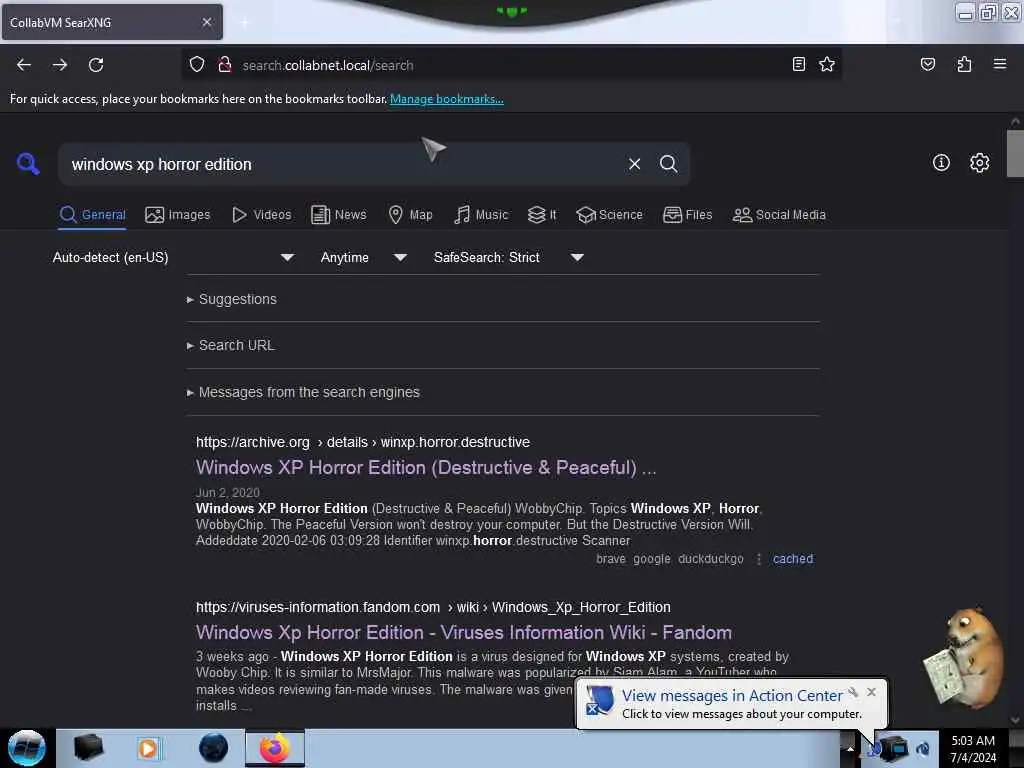Open the SafeSearch: Strict dropdown
The height and width of the screenshot is (768, 1024).
[x=509, y=257]
